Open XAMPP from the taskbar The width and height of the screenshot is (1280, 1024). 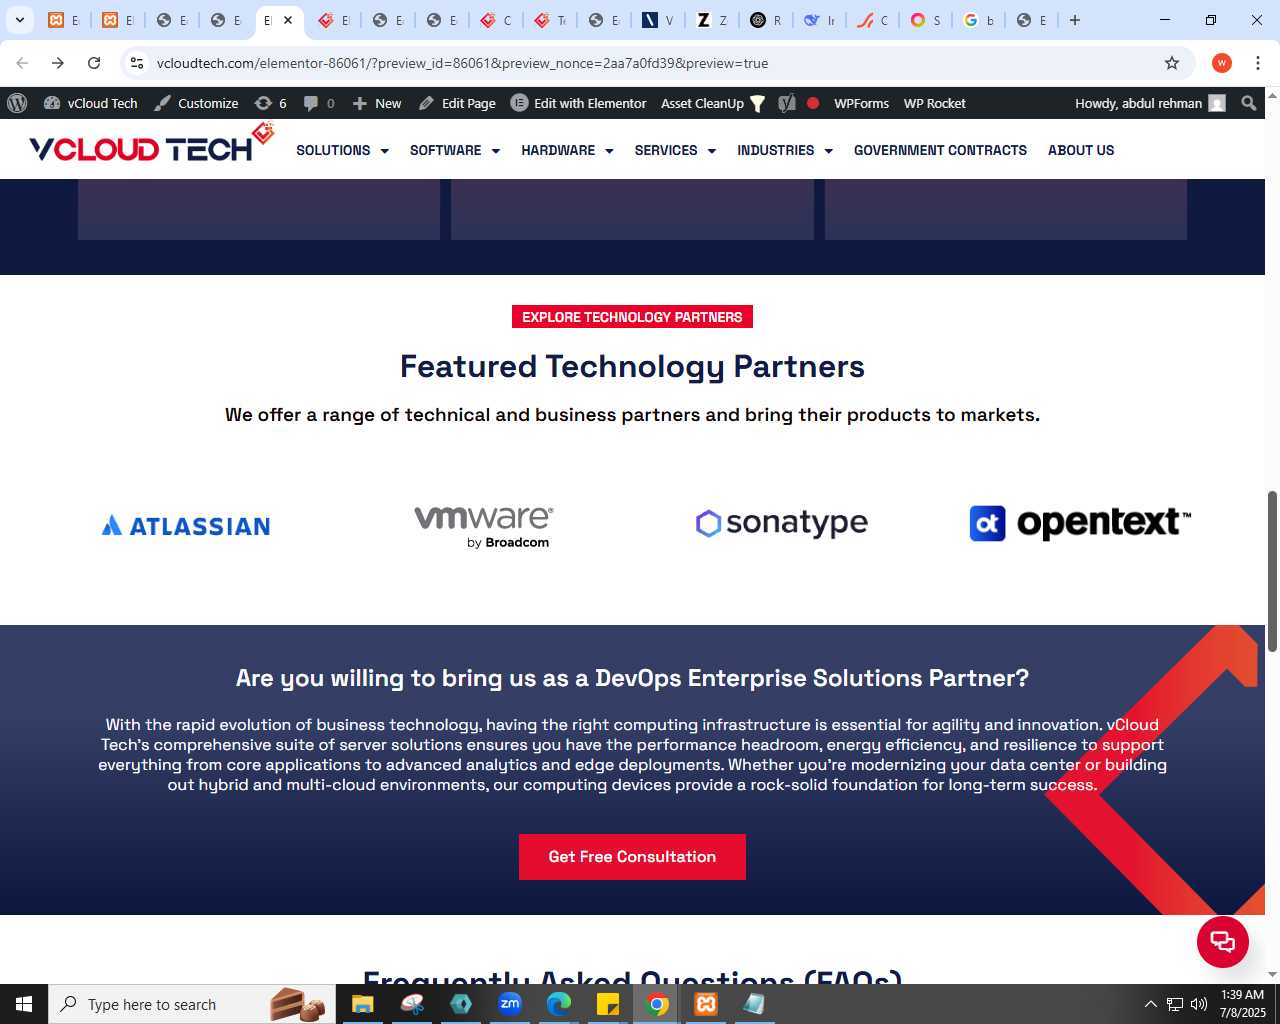pyautogui.click(x=706, y=1004)
